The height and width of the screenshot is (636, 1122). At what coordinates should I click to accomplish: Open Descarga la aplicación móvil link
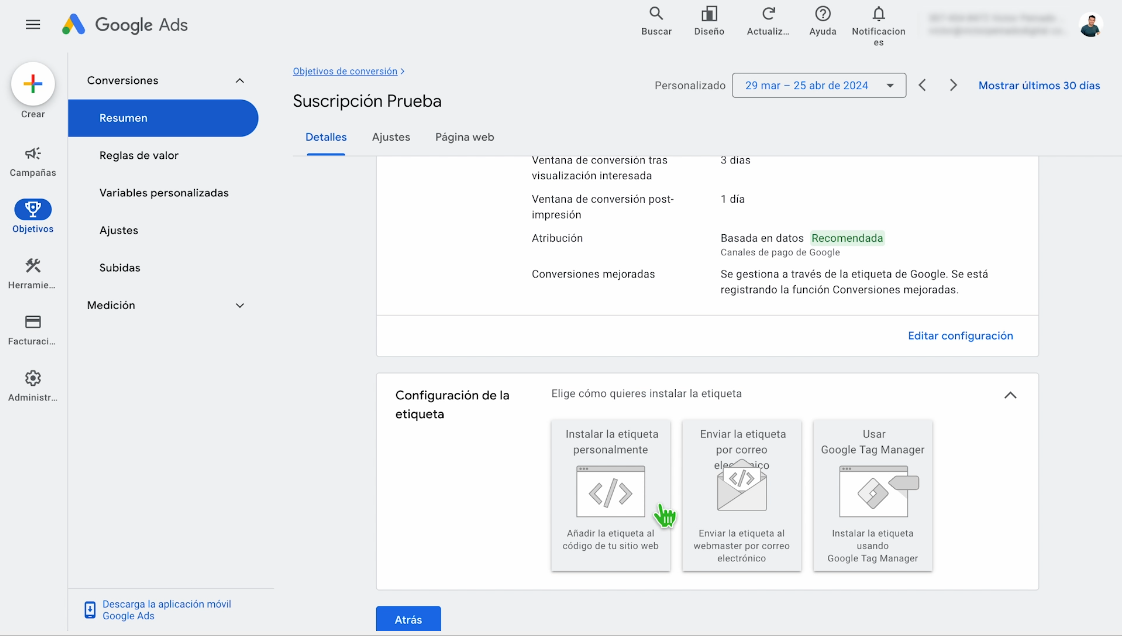pyautogui.click(x=167, y=610)
